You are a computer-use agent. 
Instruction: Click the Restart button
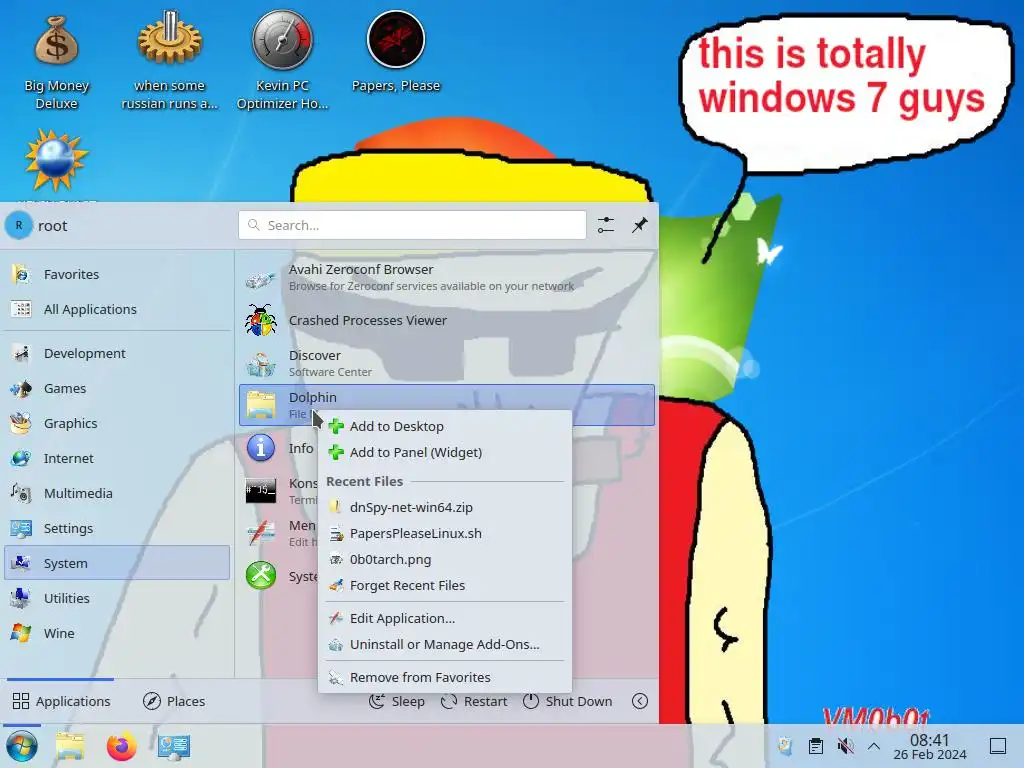[x=474, y=701]
